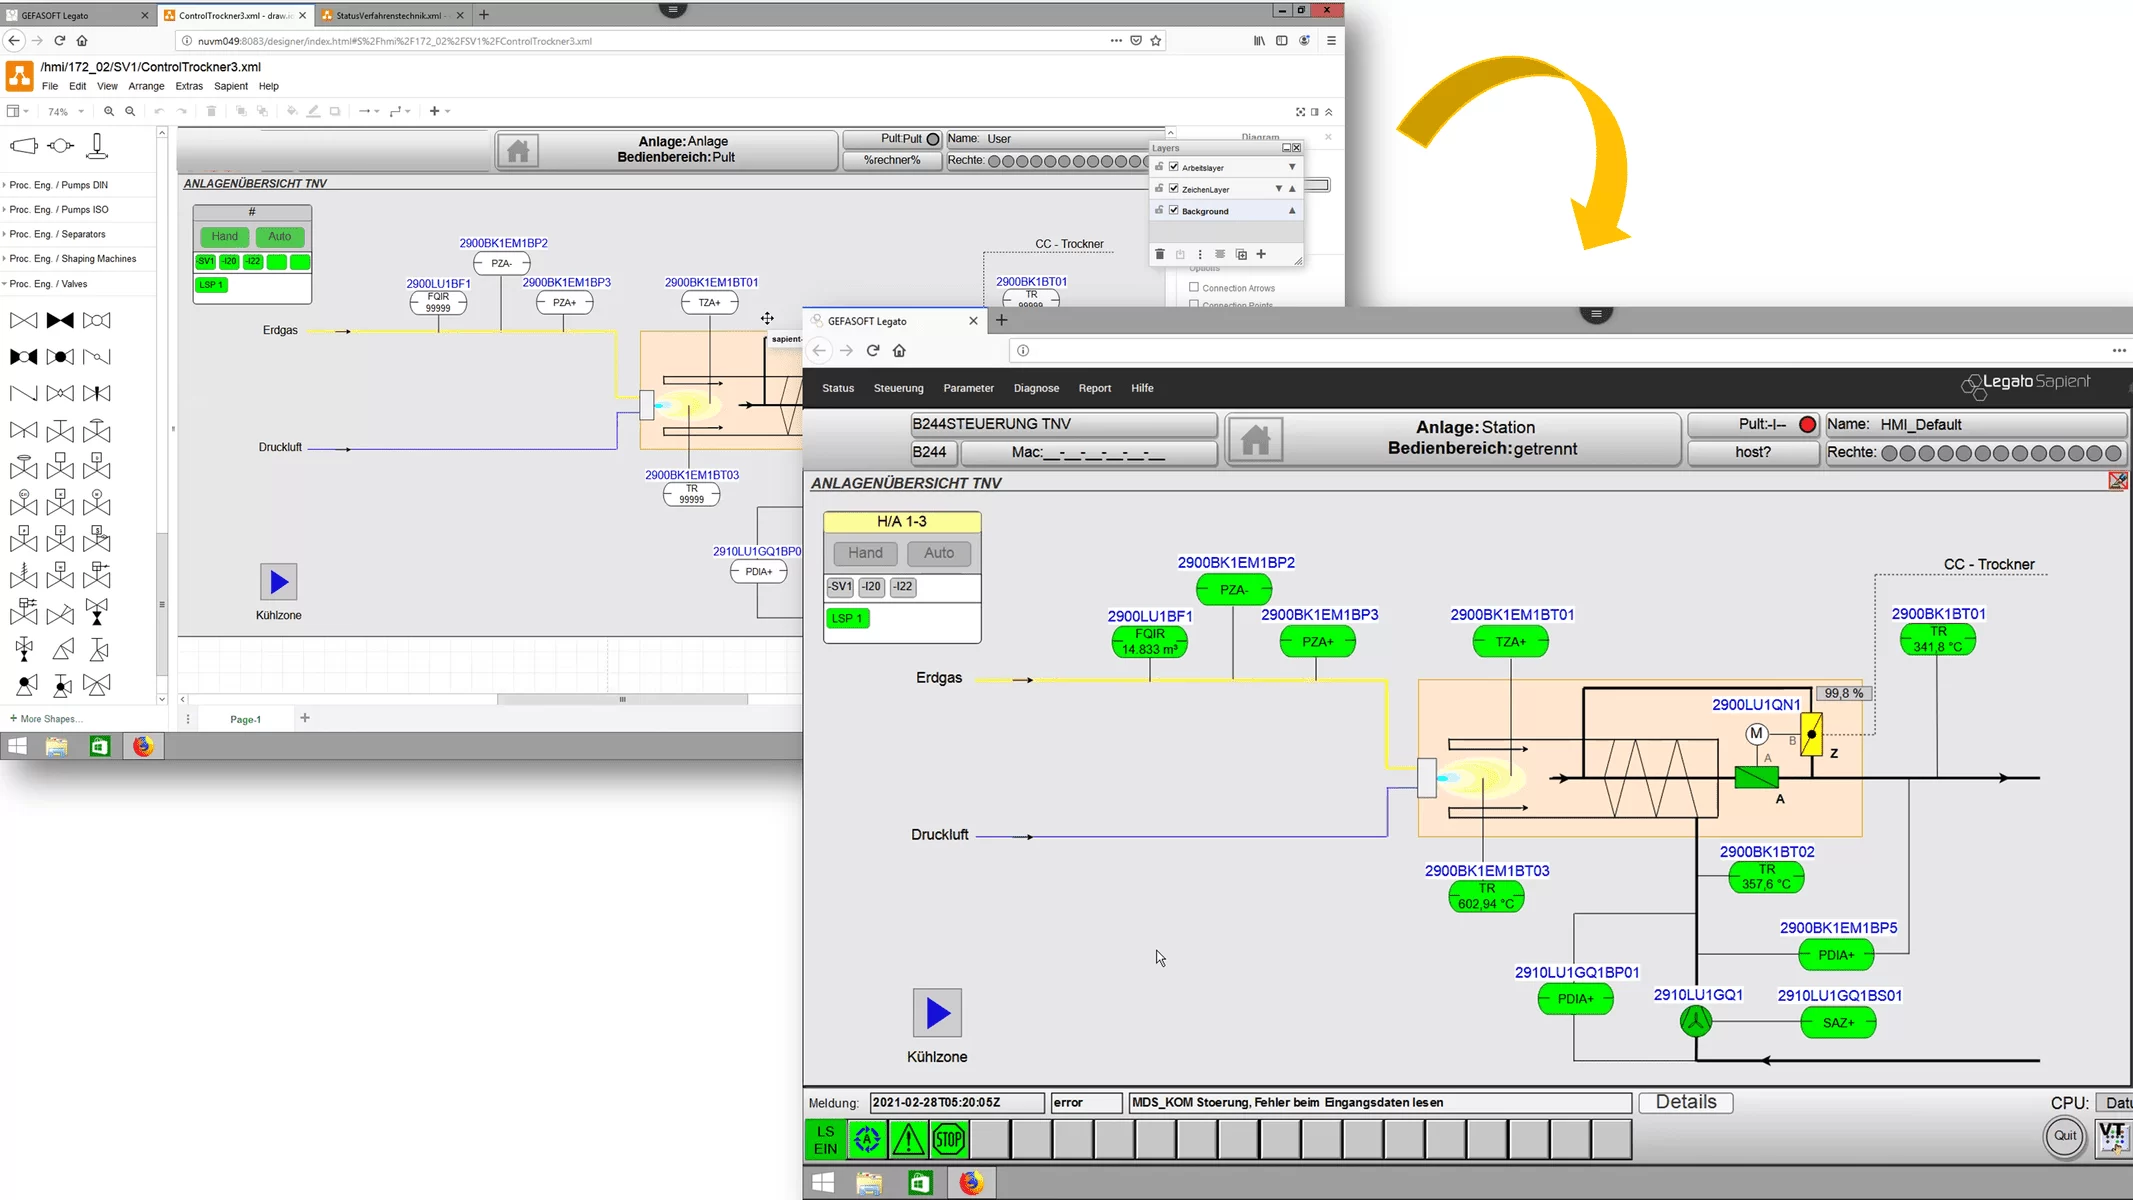The image size is (2133, 1200).
Task: Click the Auto button in Legato H/A 1-3 panel
Action: pos(938,553)
